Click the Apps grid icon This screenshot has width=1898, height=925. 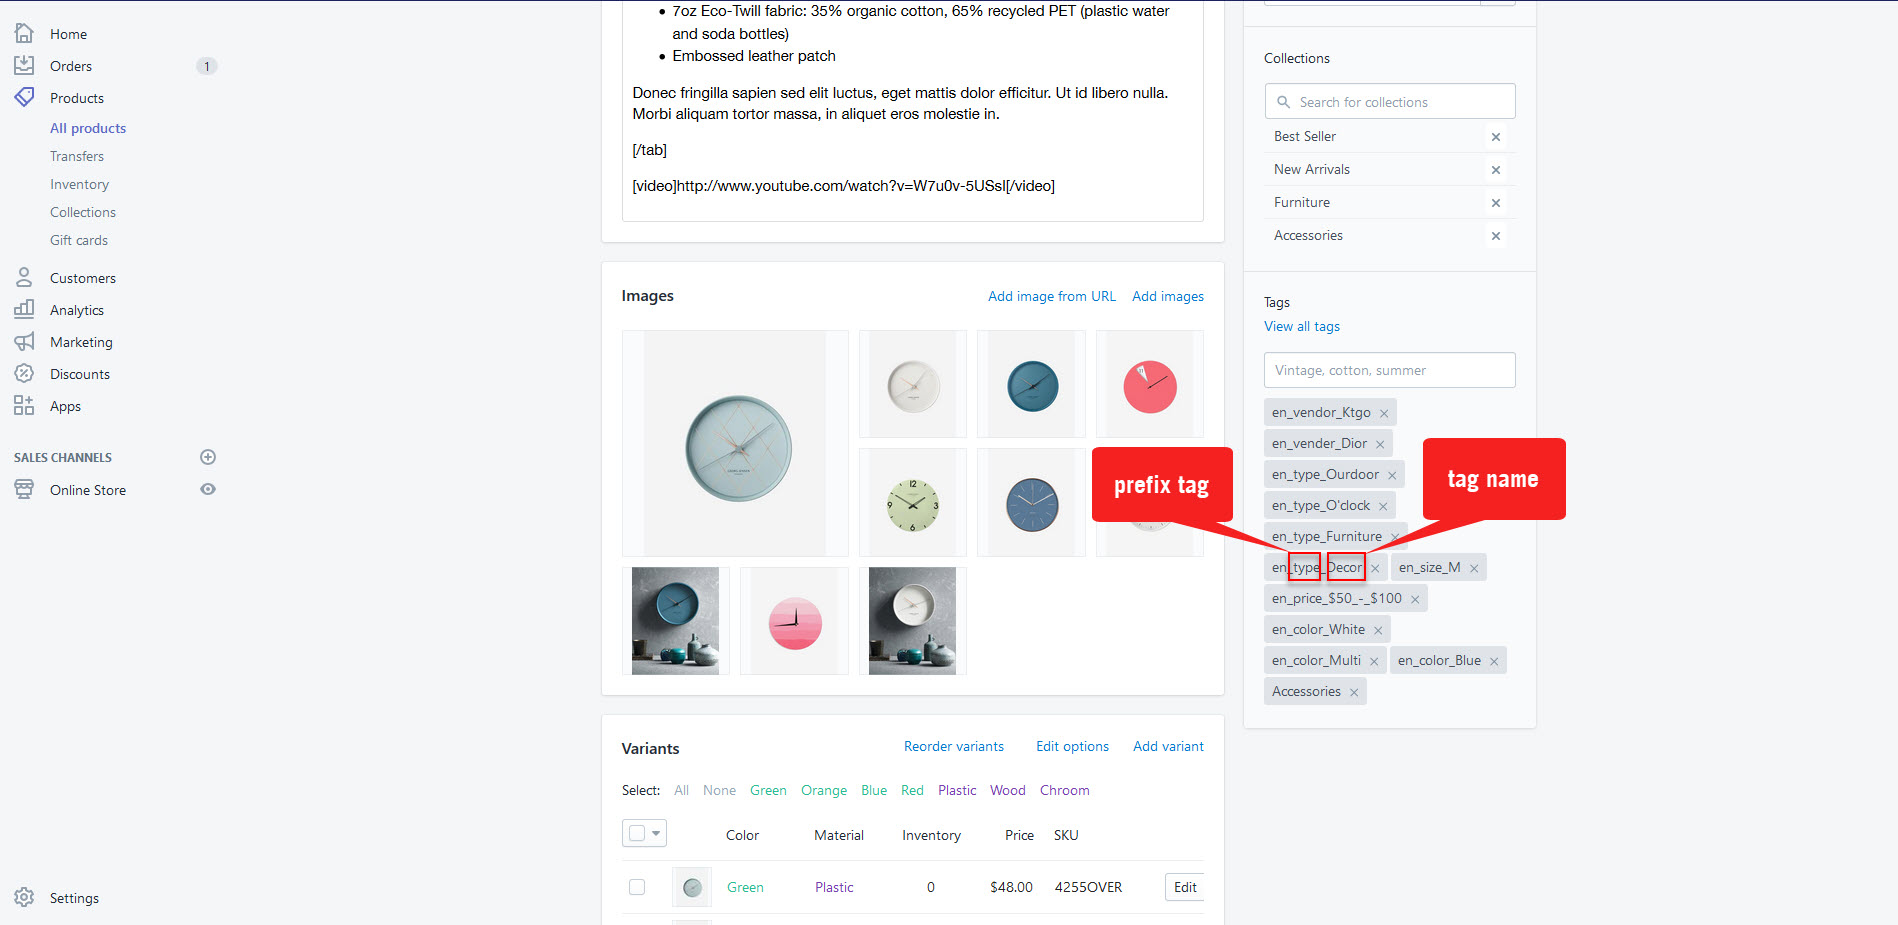[24, 405]
